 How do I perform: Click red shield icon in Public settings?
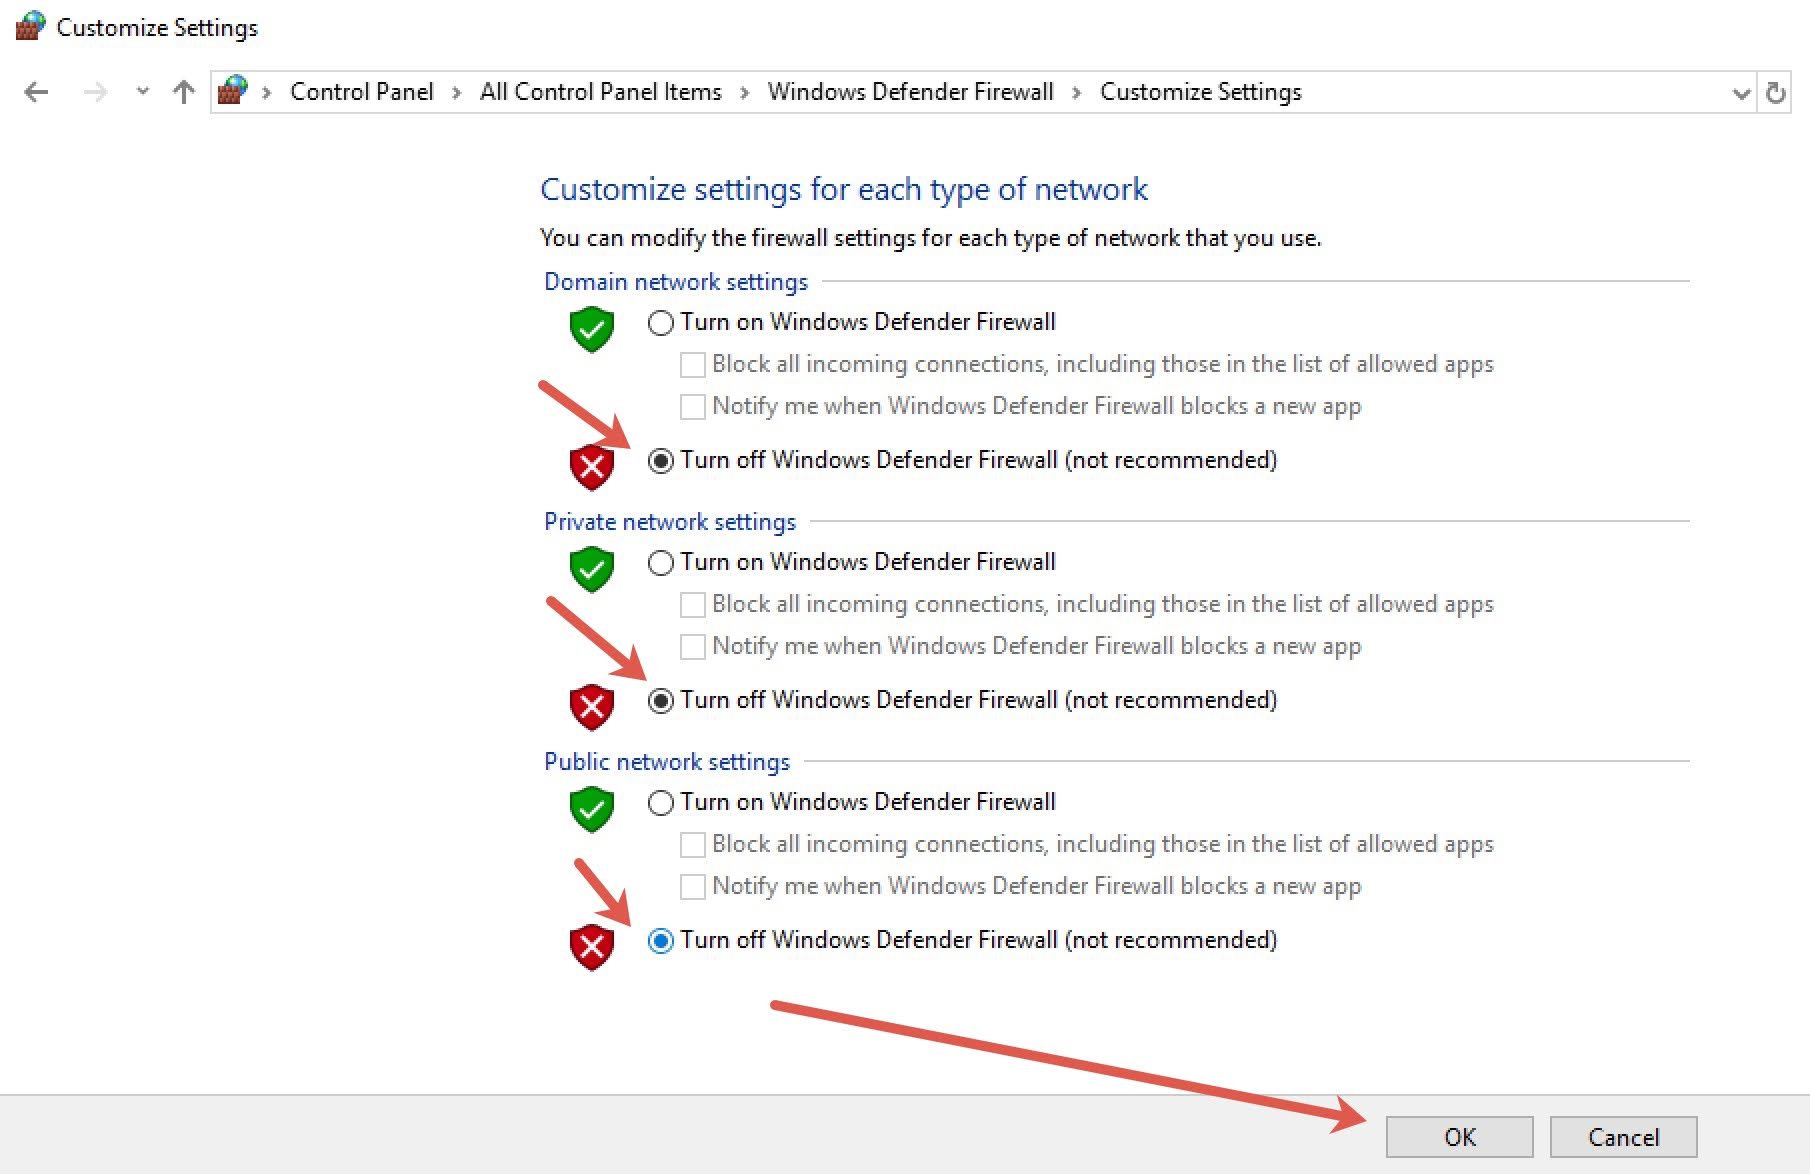click(x=591, y=947)
